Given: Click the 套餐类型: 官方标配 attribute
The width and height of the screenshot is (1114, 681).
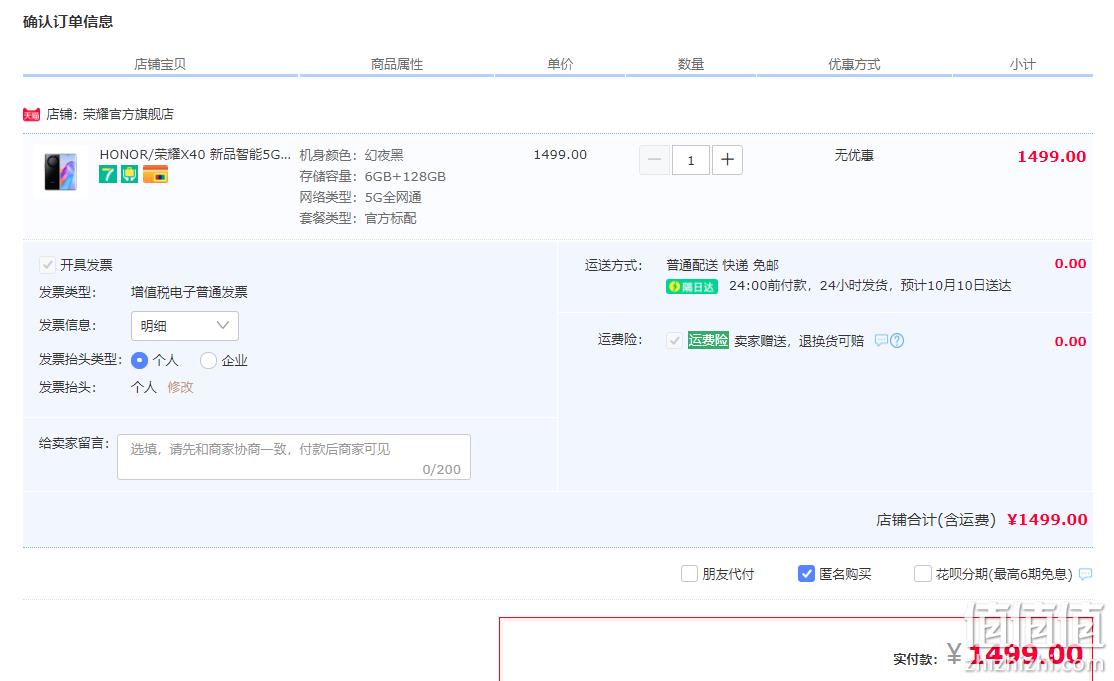Looking at the screenshot, I should [358, 218].
